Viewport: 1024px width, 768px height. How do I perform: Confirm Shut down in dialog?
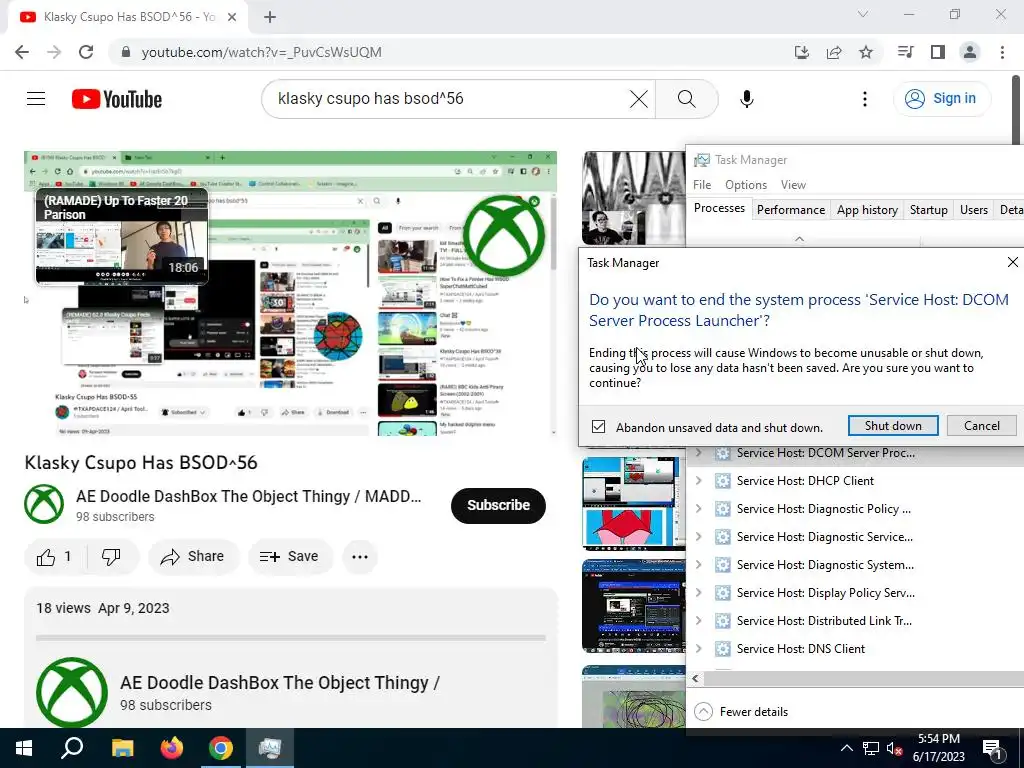tap(893, 426)
